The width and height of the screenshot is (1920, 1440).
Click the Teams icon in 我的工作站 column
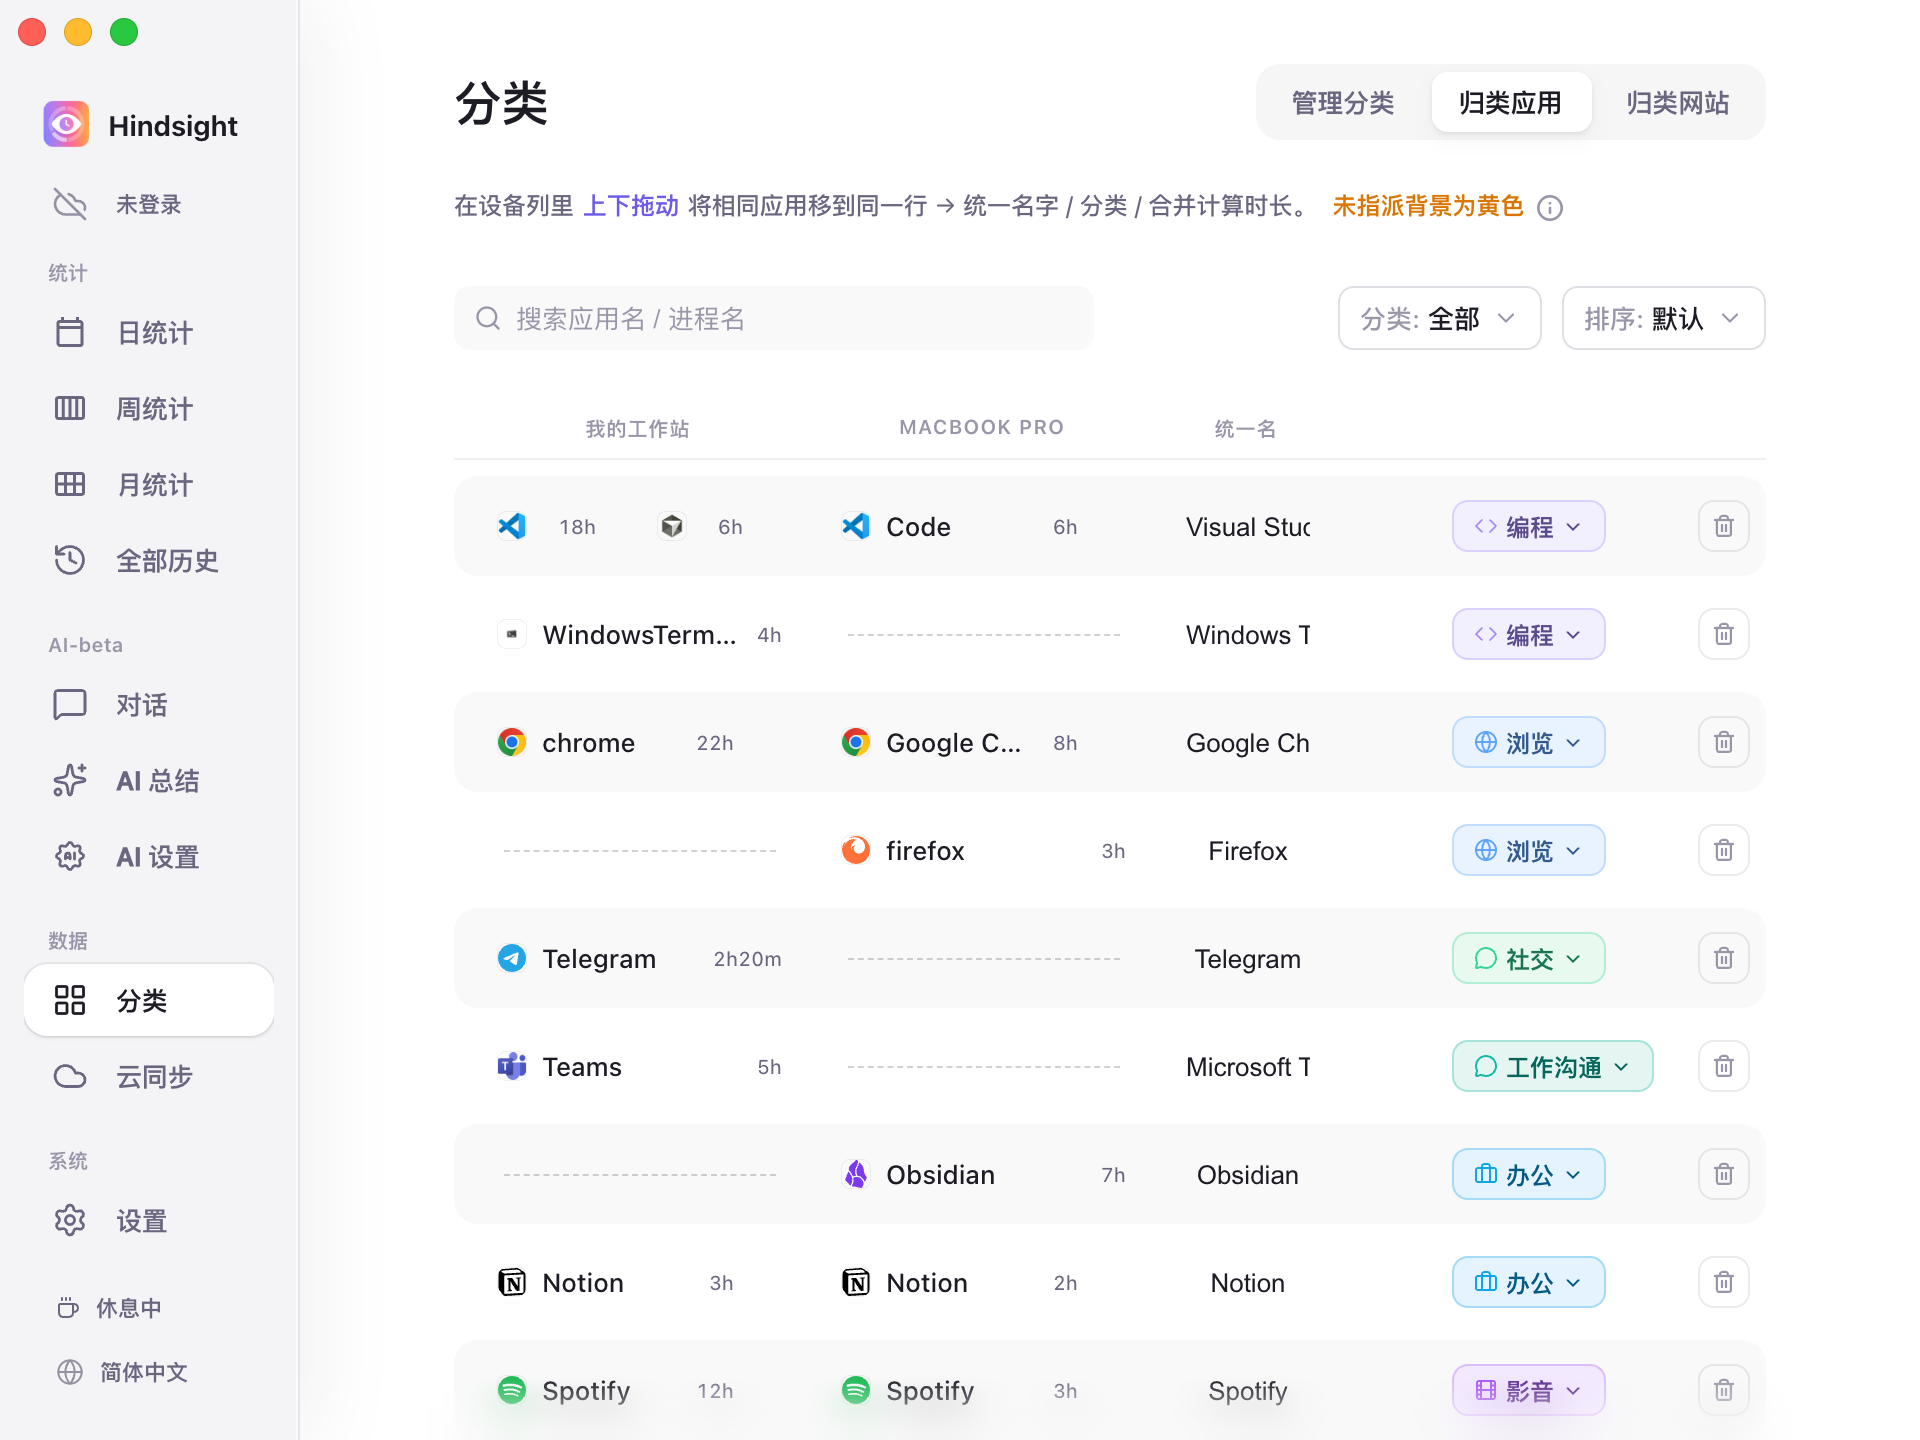pos(512,1067)
